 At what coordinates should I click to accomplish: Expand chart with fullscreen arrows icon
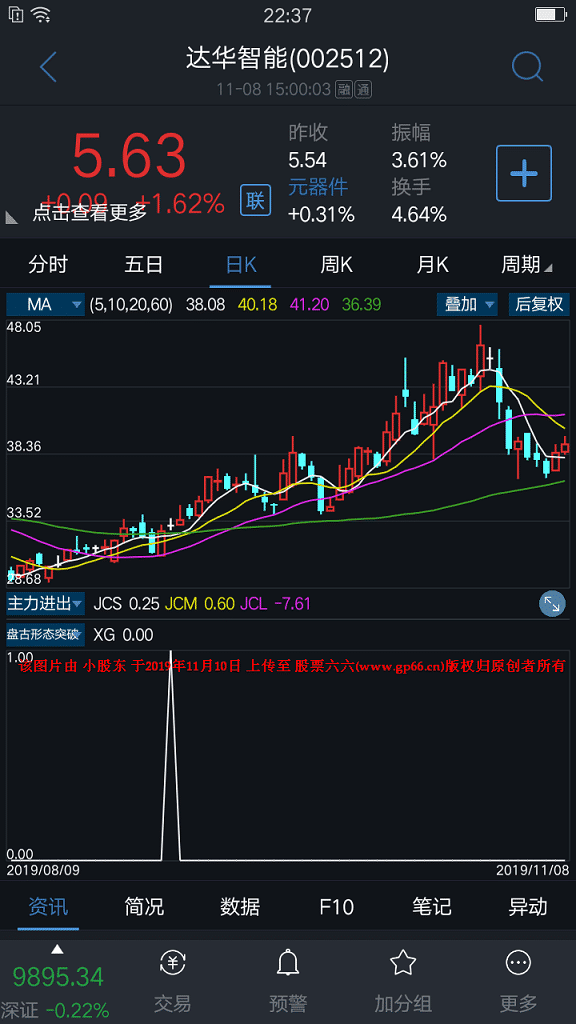pyautogui.click(x=552, y=604)
